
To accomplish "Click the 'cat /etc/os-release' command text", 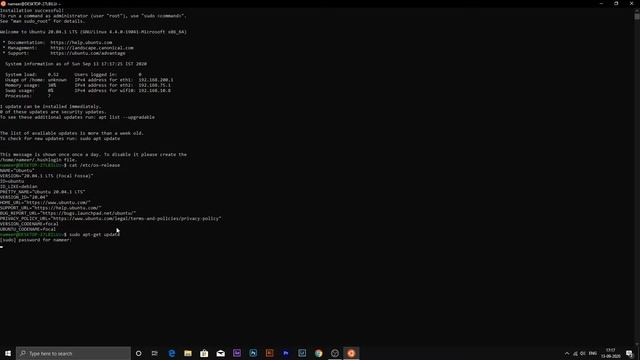I will (x=94, y=165).
